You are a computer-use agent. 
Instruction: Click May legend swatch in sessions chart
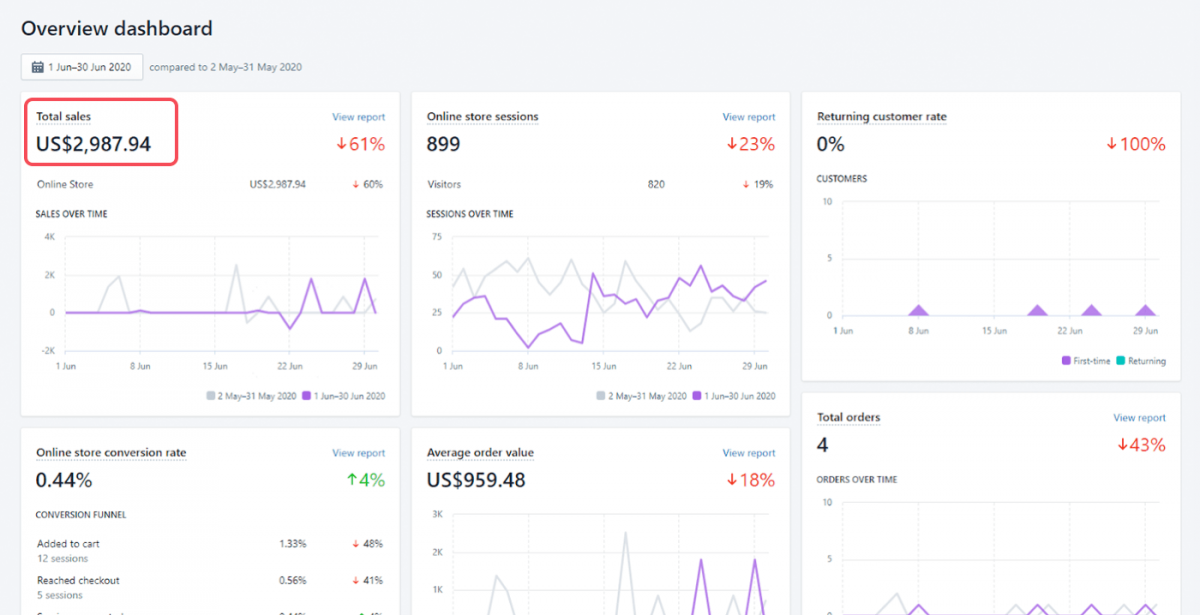(600, 396)
